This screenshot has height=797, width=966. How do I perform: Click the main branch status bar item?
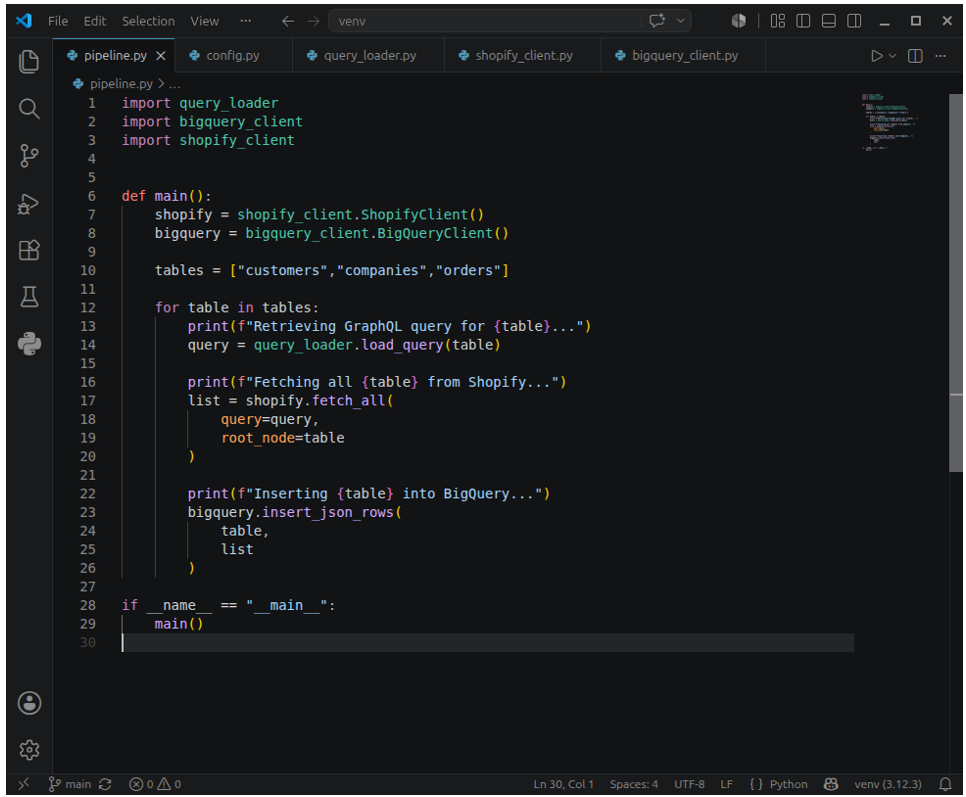pos(70,784)
